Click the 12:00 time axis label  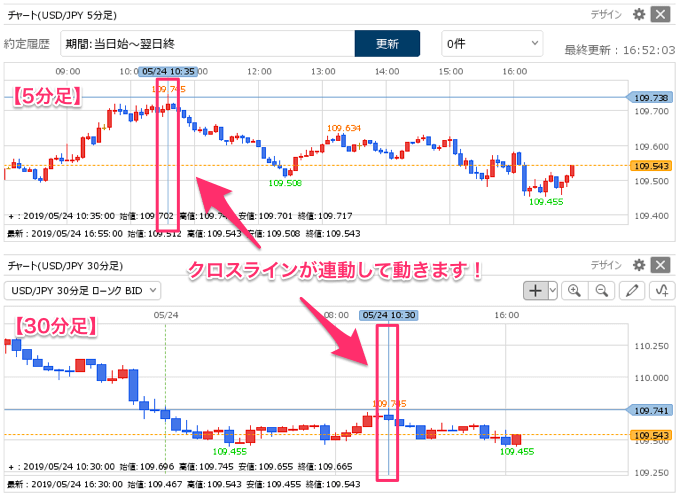pyautogui.click(x=259, y=72)
